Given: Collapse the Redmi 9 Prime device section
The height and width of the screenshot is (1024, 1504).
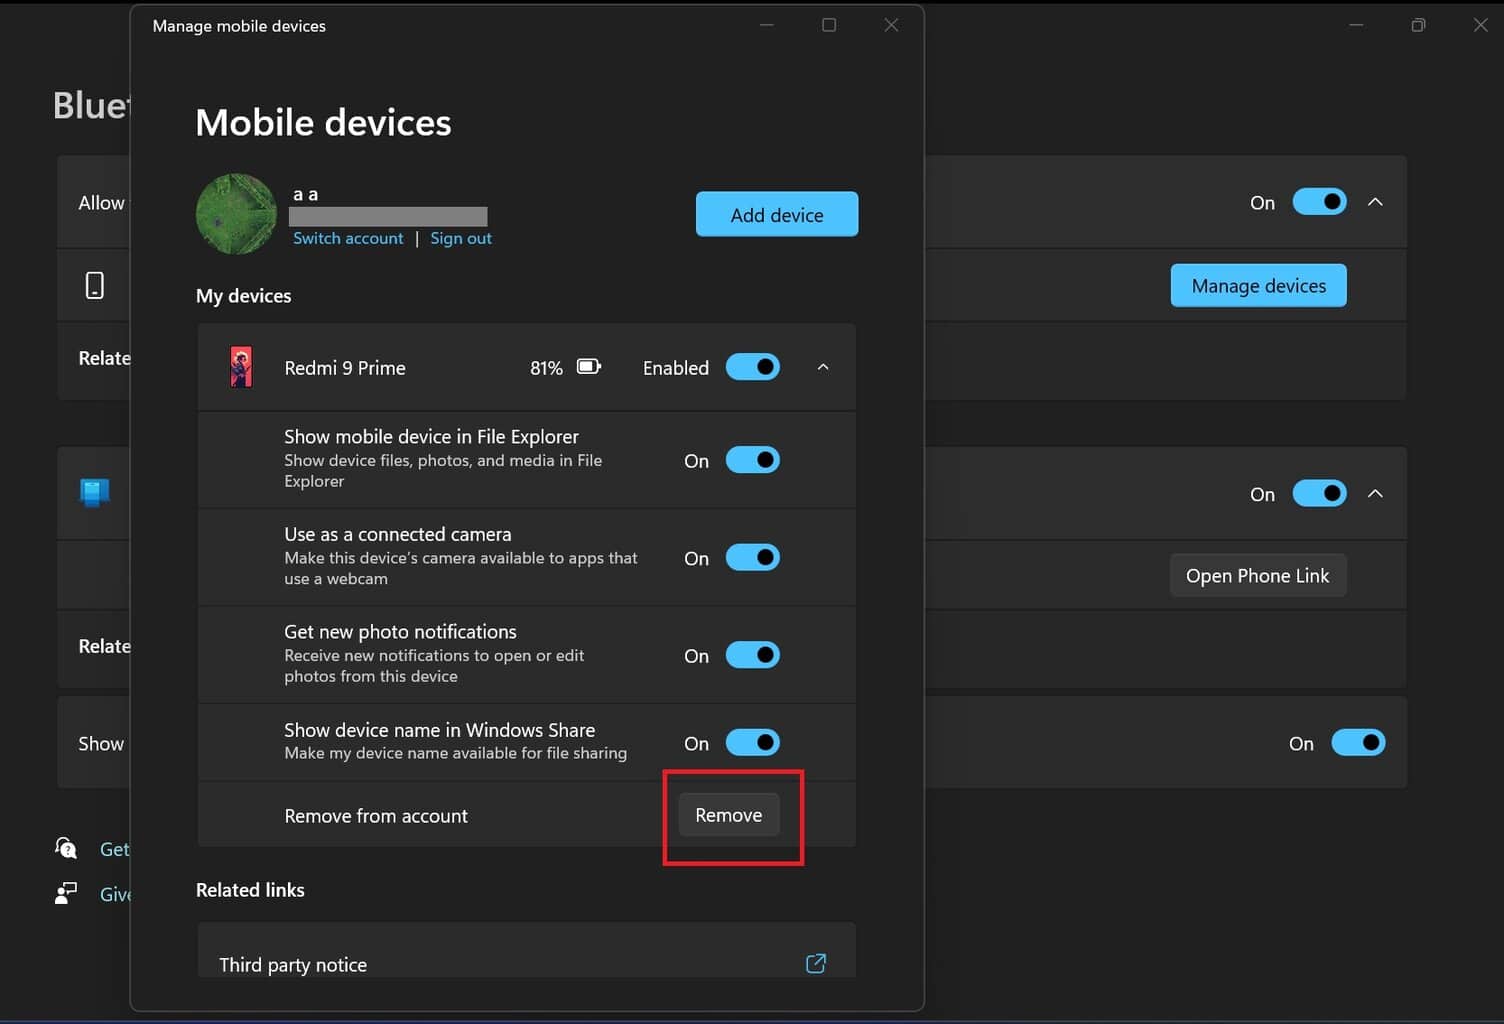Looking at the screenshot, I should [823, 367].
